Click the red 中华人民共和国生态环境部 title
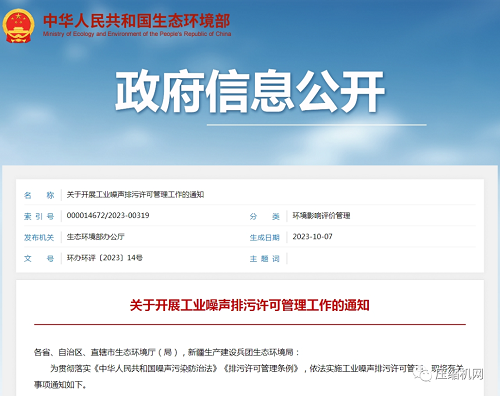The height and width of the screenshot is (396, 500). (137, 21)
